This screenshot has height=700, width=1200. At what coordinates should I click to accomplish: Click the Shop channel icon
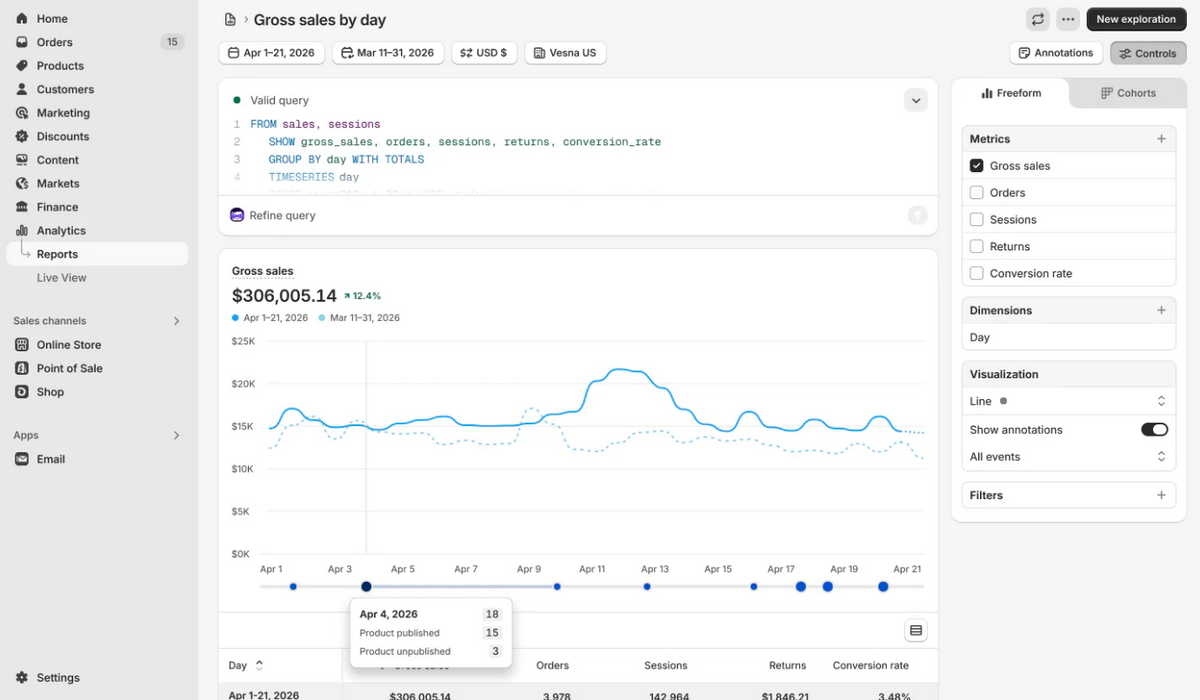[x=22, y=392]
